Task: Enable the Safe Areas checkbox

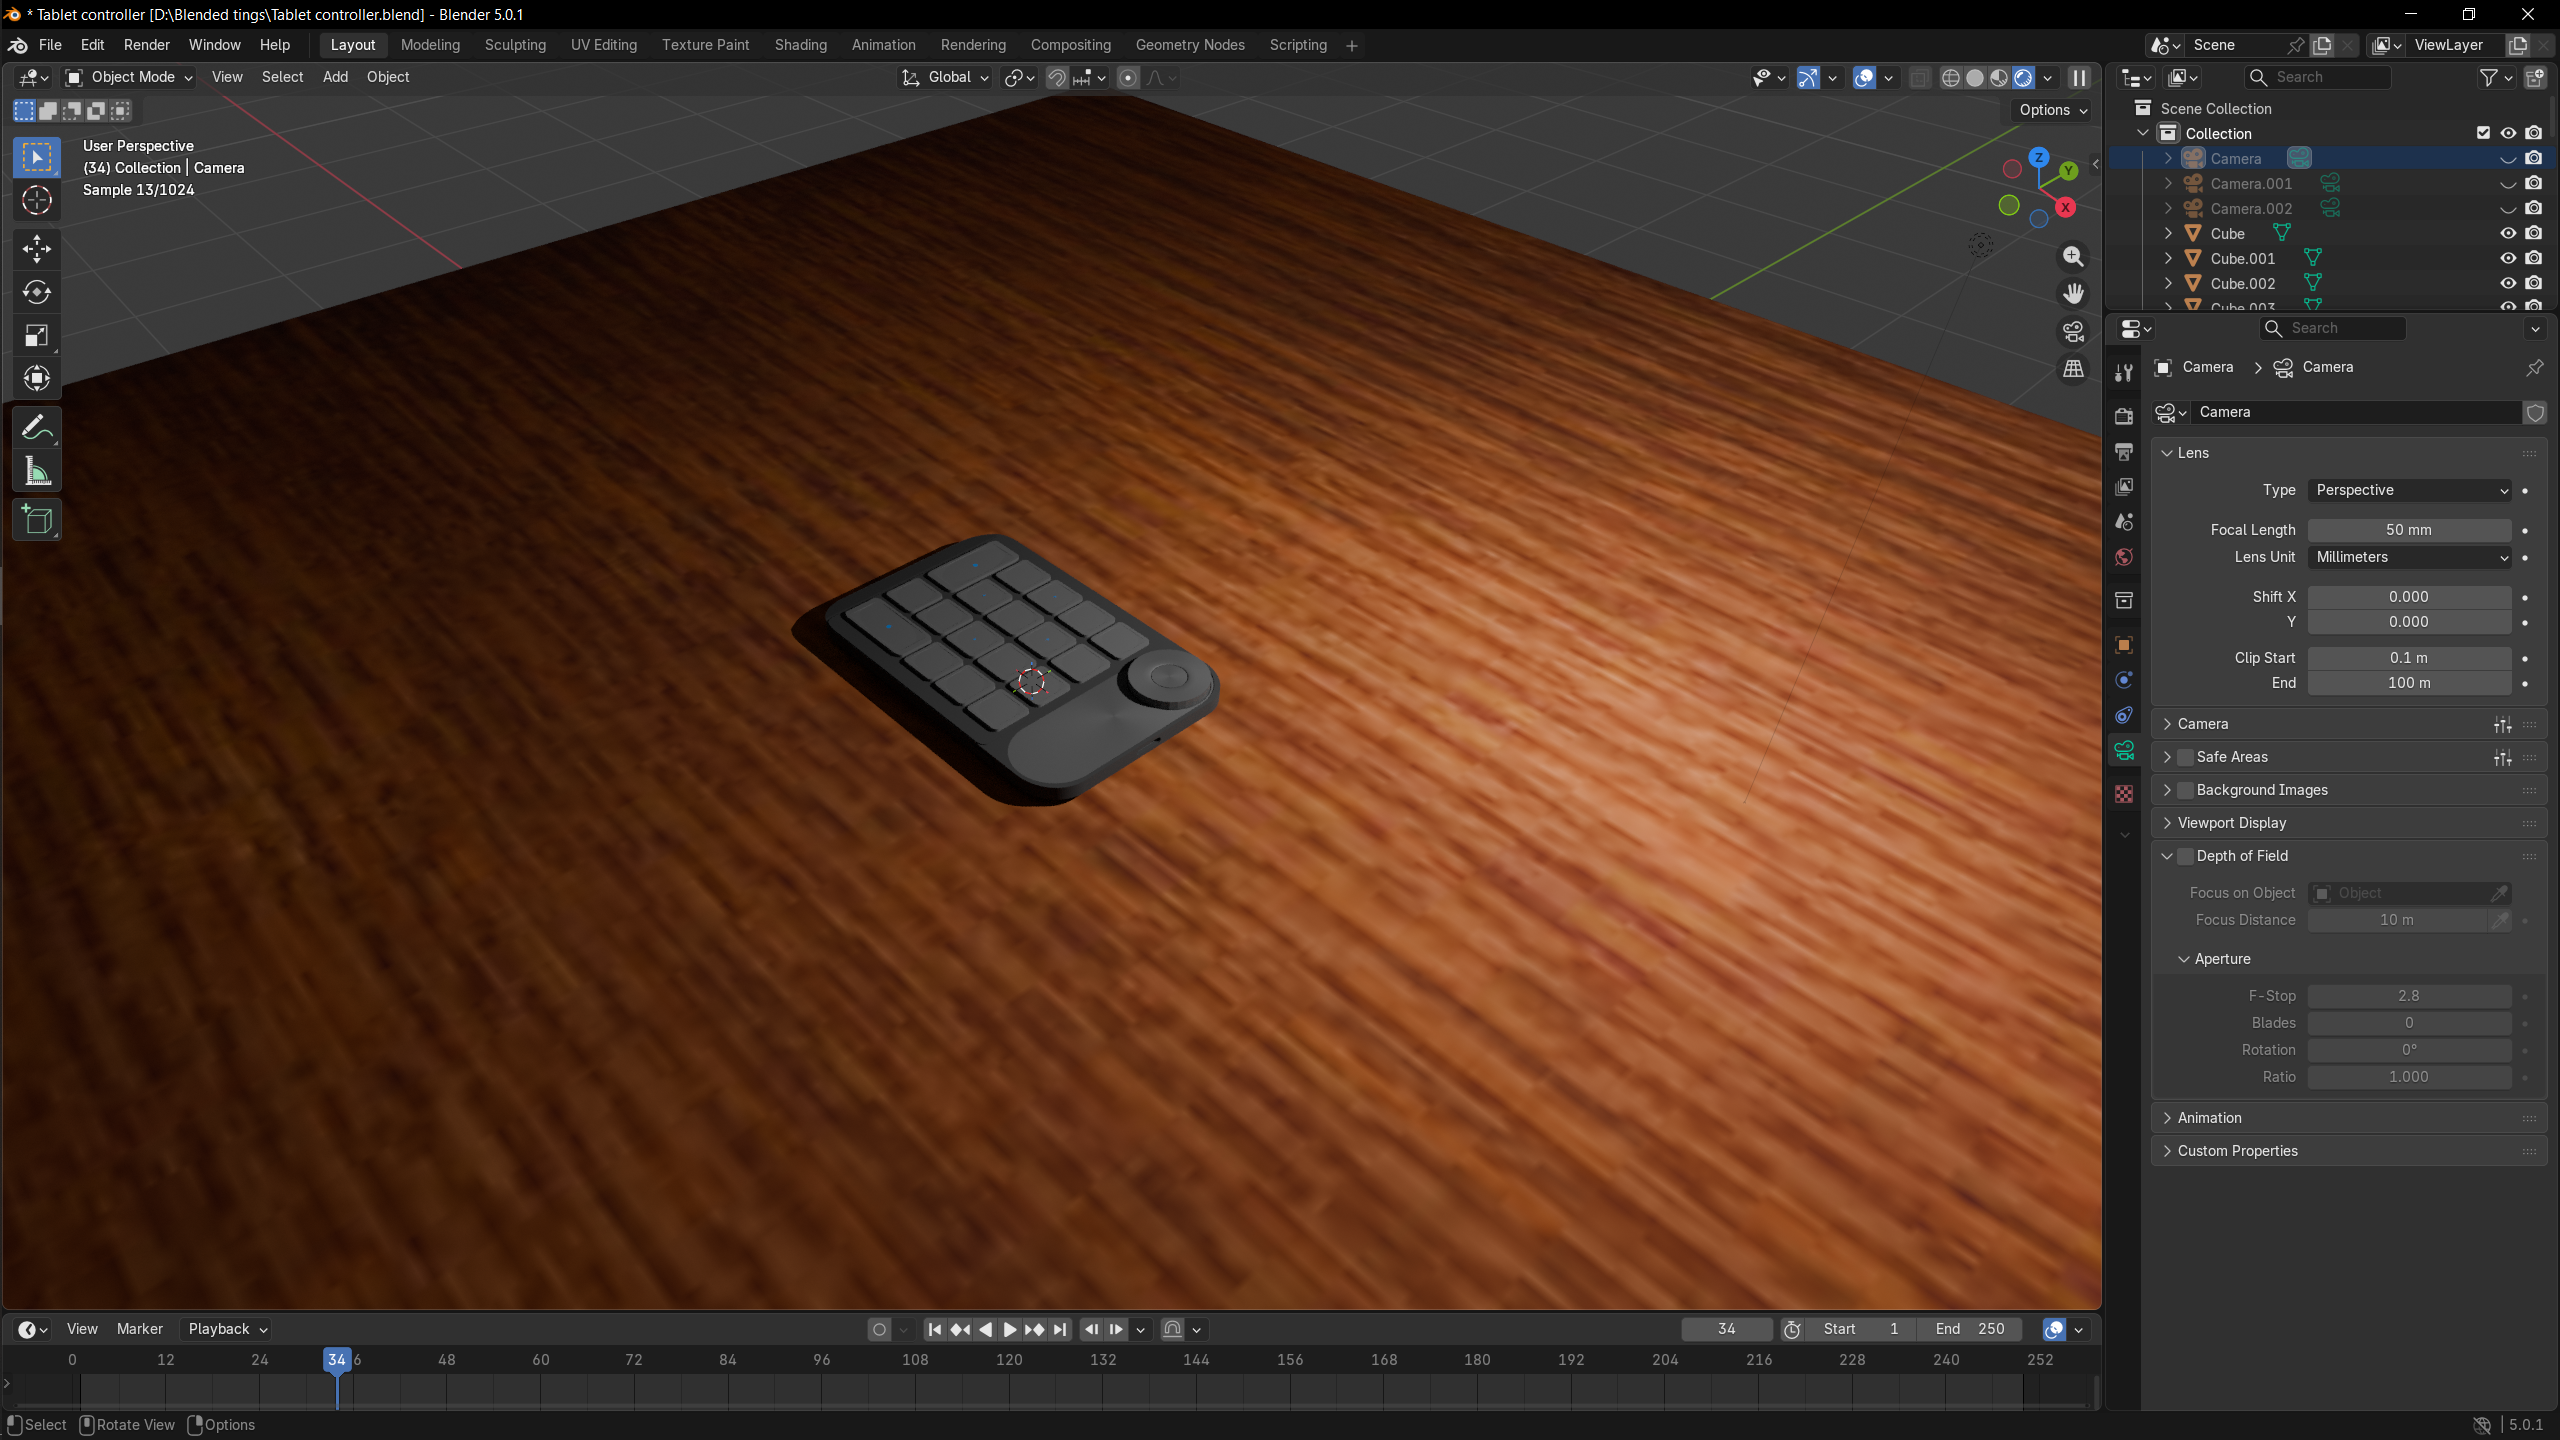Action: point(2185,757)
